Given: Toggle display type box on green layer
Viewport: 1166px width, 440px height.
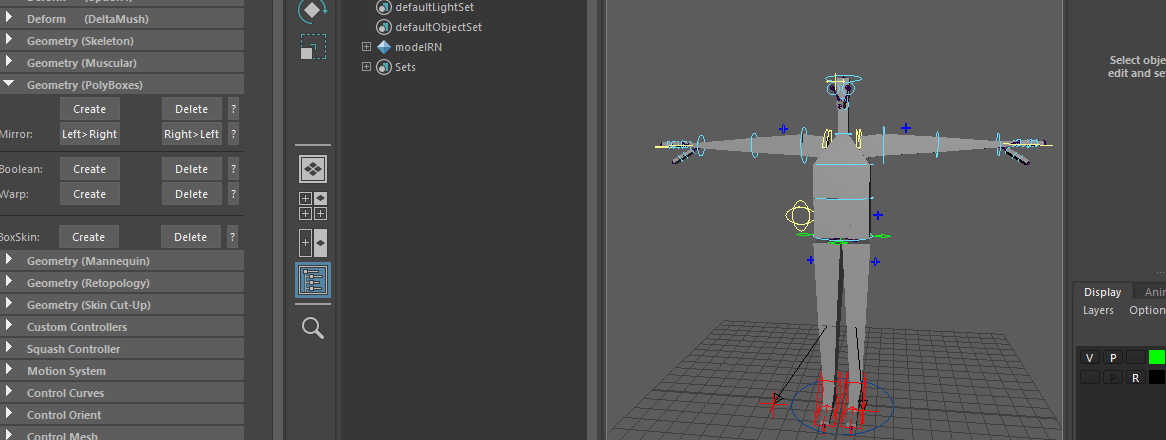Looking at the screenshot, I should 1136,358.
